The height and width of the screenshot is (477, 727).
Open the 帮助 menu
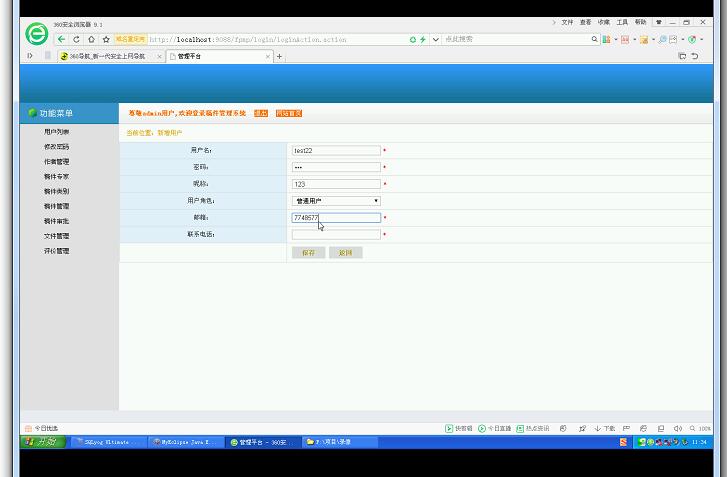point(640,22)
